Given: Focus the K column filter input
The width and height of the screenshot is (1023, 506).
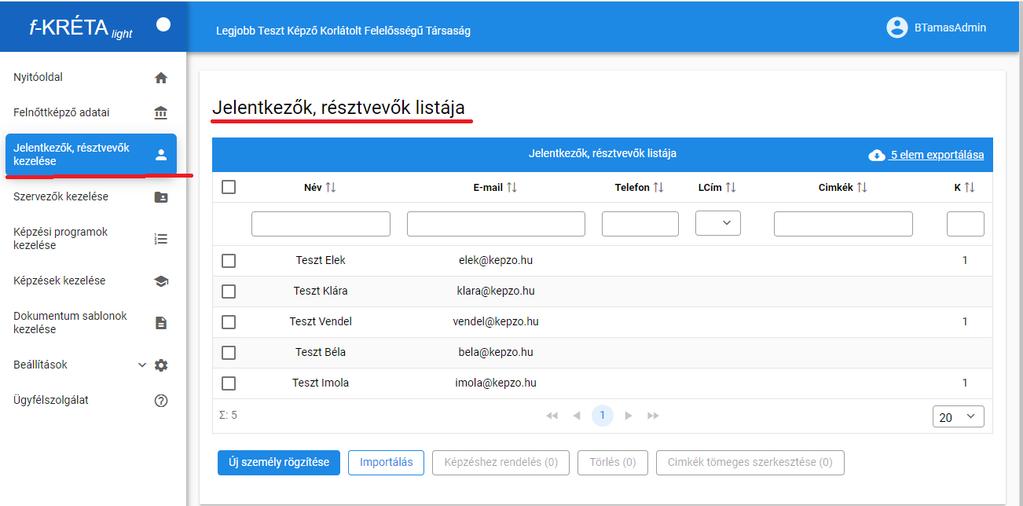Looking at the screenshot, I should coord(966,224).
